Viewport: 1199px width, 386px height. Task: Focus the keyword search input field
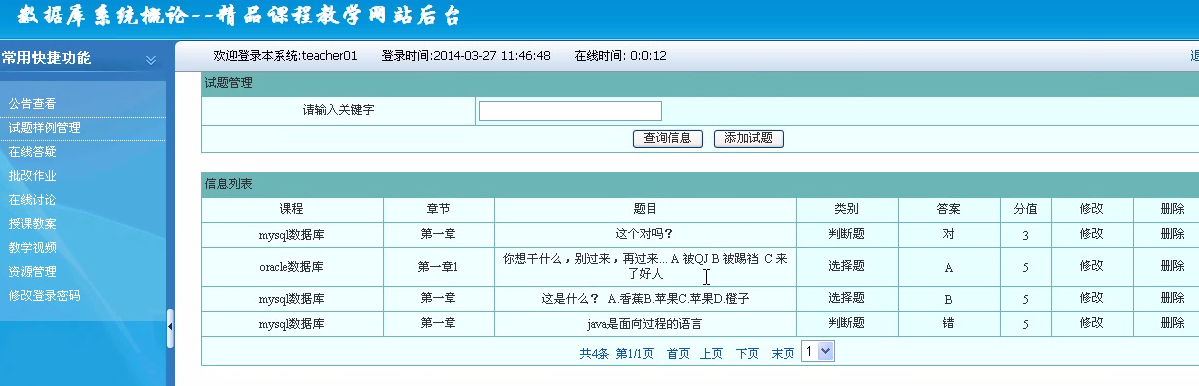[x=570, y=111]
